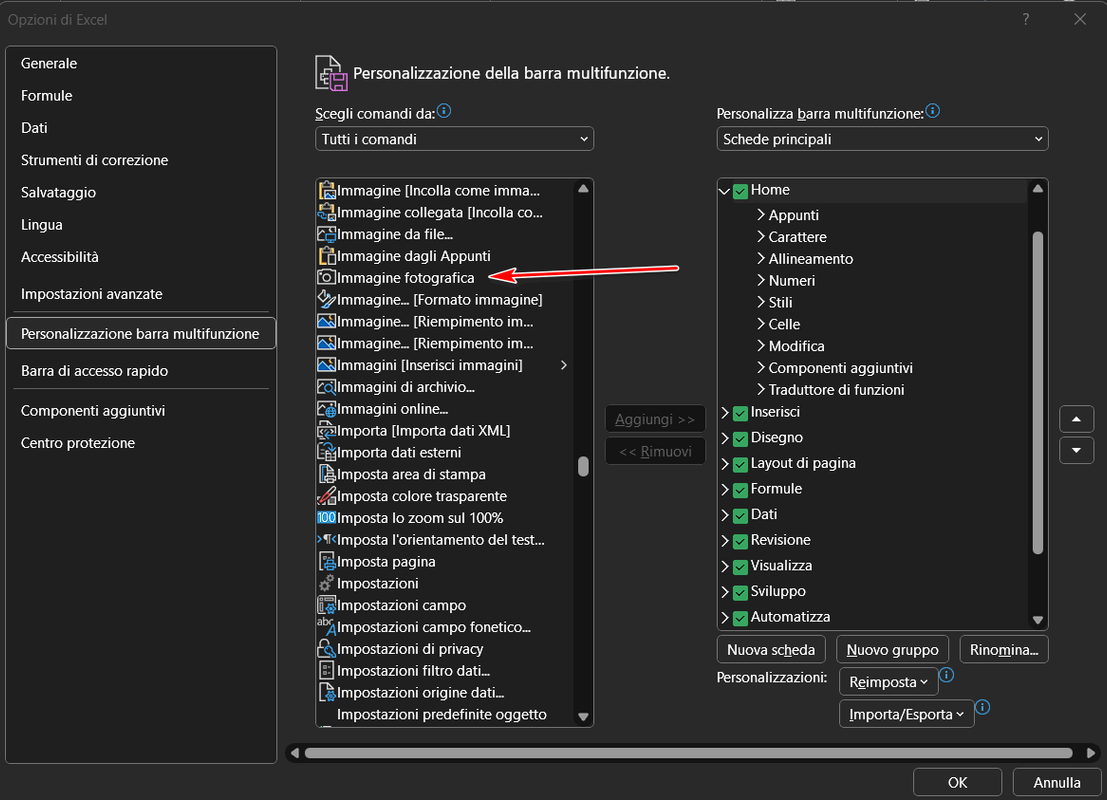
Task: Click the icon of Importa [Importa dati XML]
Action: (x=326, y=431)
